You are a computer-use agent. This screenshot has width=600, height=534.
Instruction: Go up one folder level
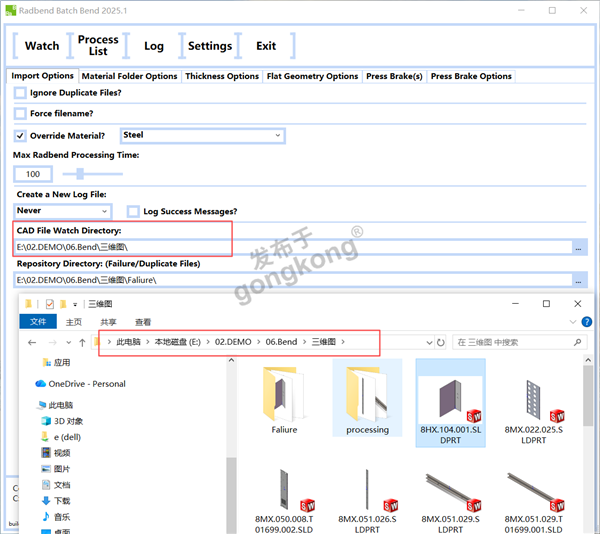pos(82,342)
